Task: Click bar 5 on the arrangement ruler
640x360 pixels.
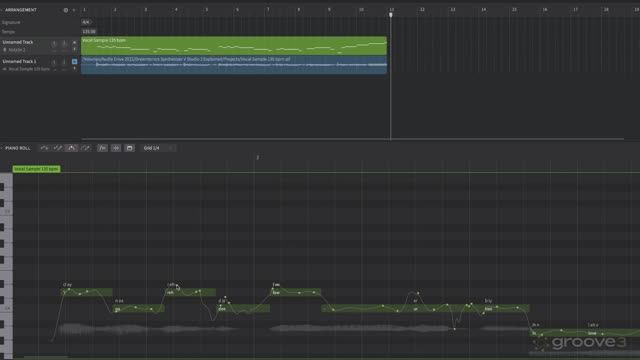Action: 207,10
